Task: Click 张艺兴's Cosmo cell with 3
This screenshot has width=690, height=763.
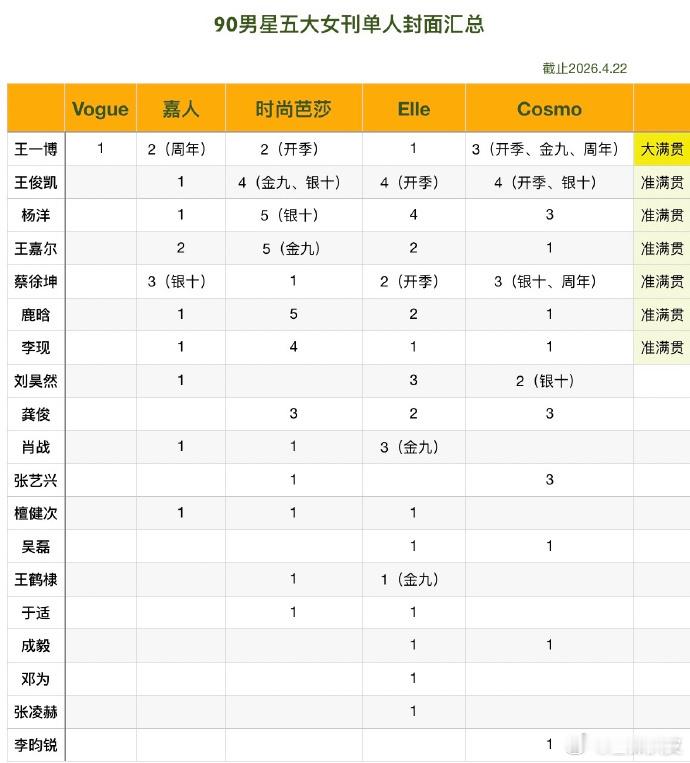Action: [x=549, y=480]
